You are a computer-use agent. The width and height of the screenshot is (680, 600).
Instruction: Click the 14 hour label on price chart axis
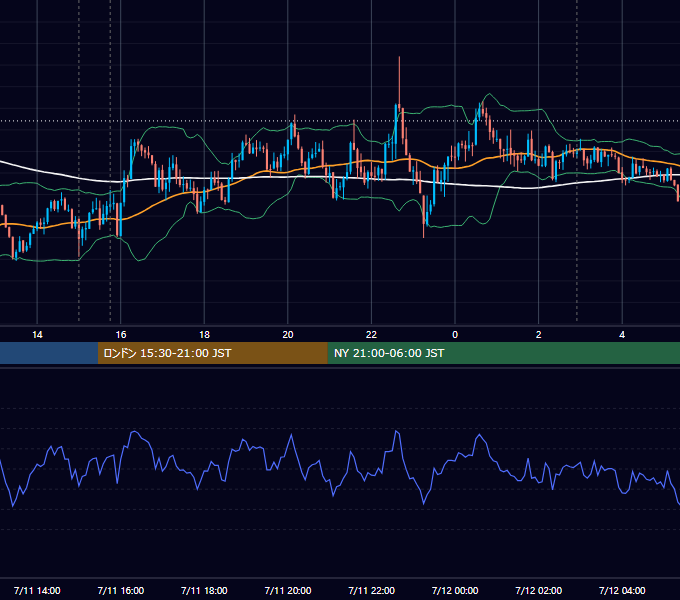tap(37, 335)
